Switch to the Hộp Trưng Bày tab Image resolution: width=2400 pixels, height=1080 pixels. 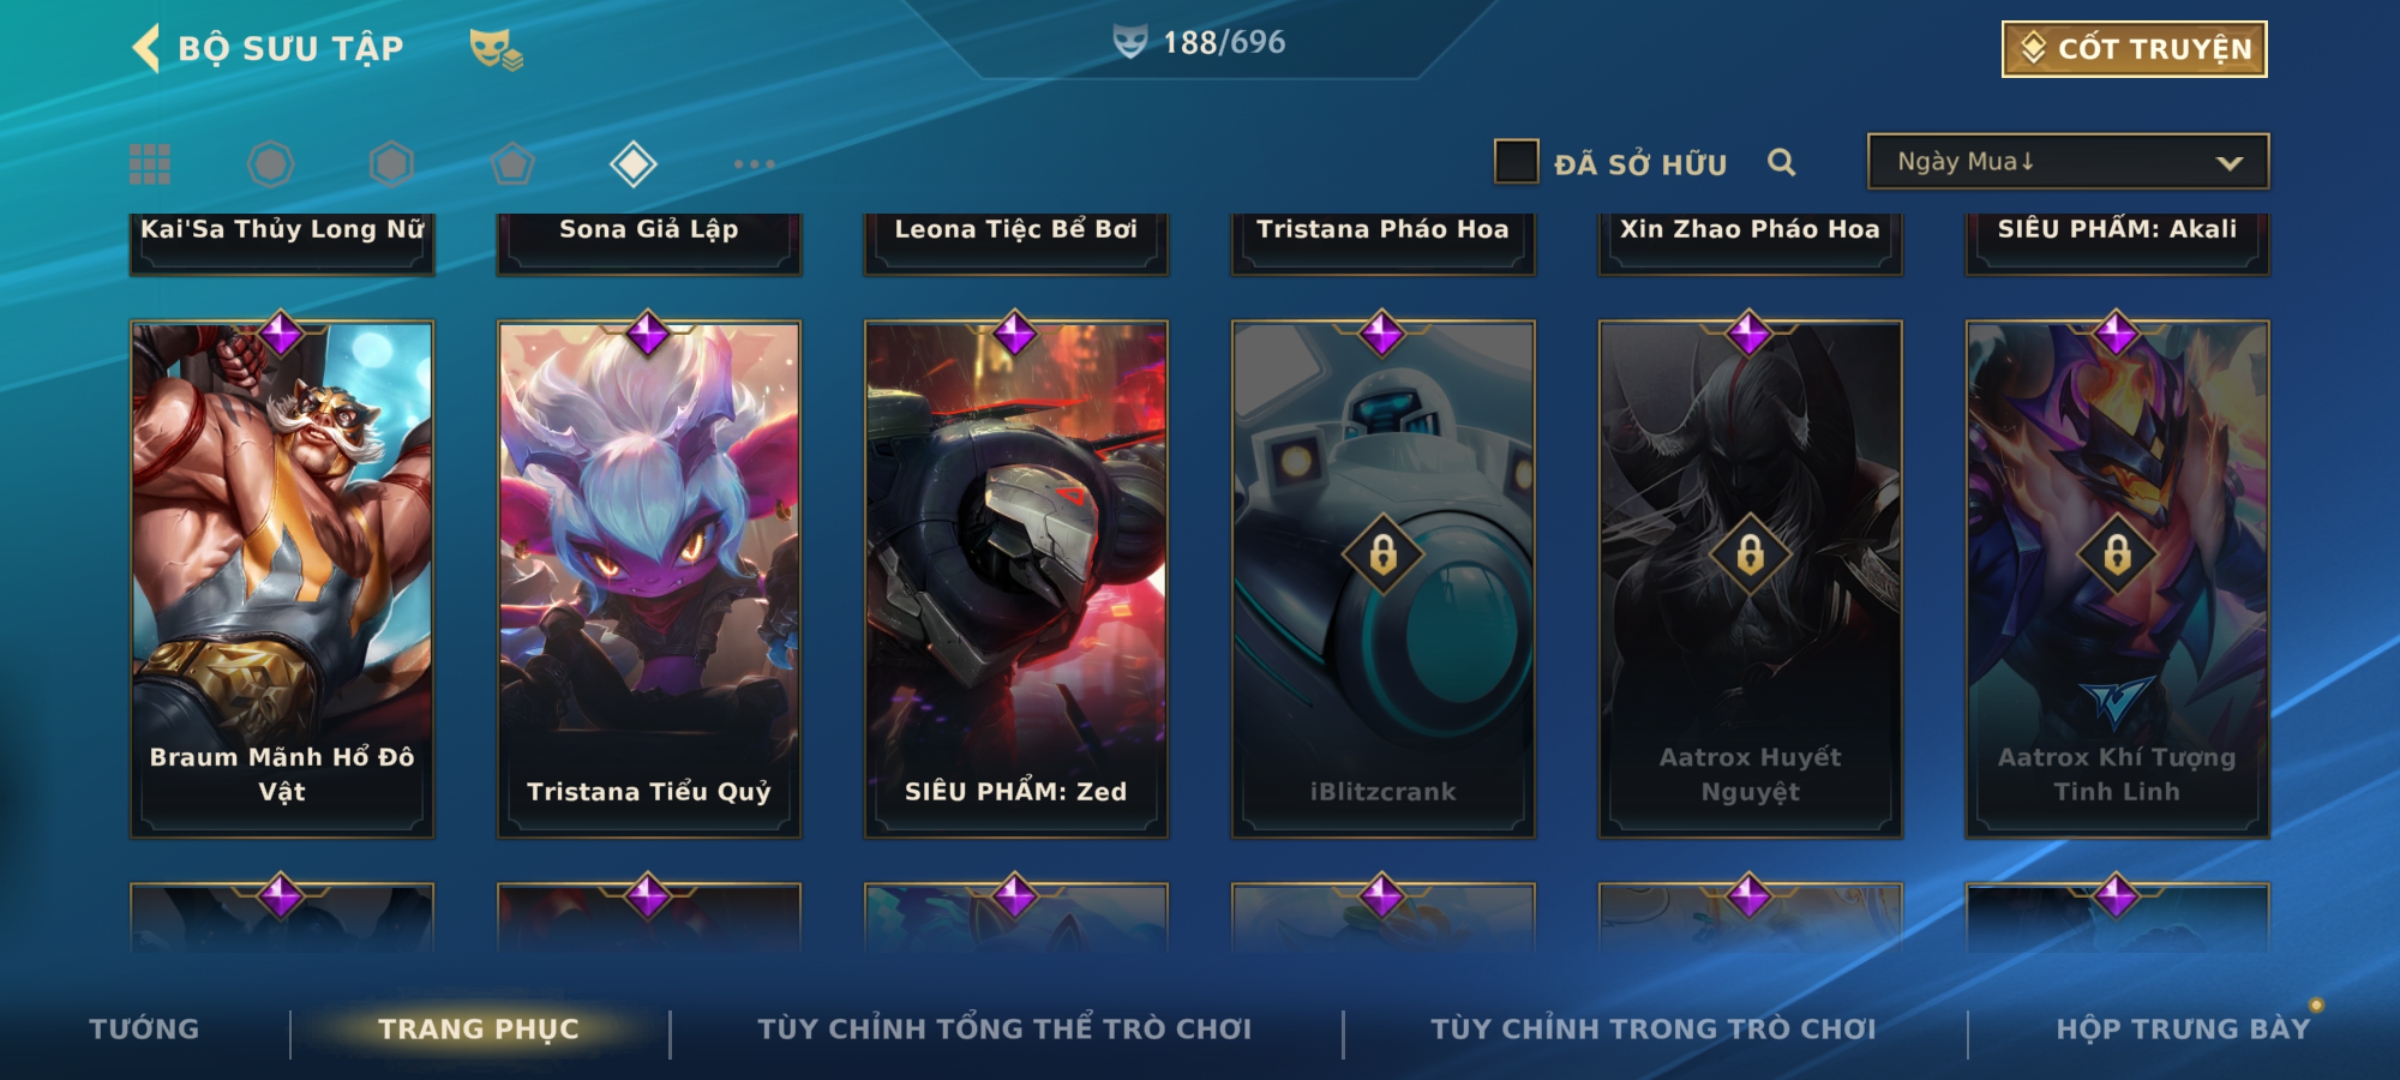click(2183, 1029)
